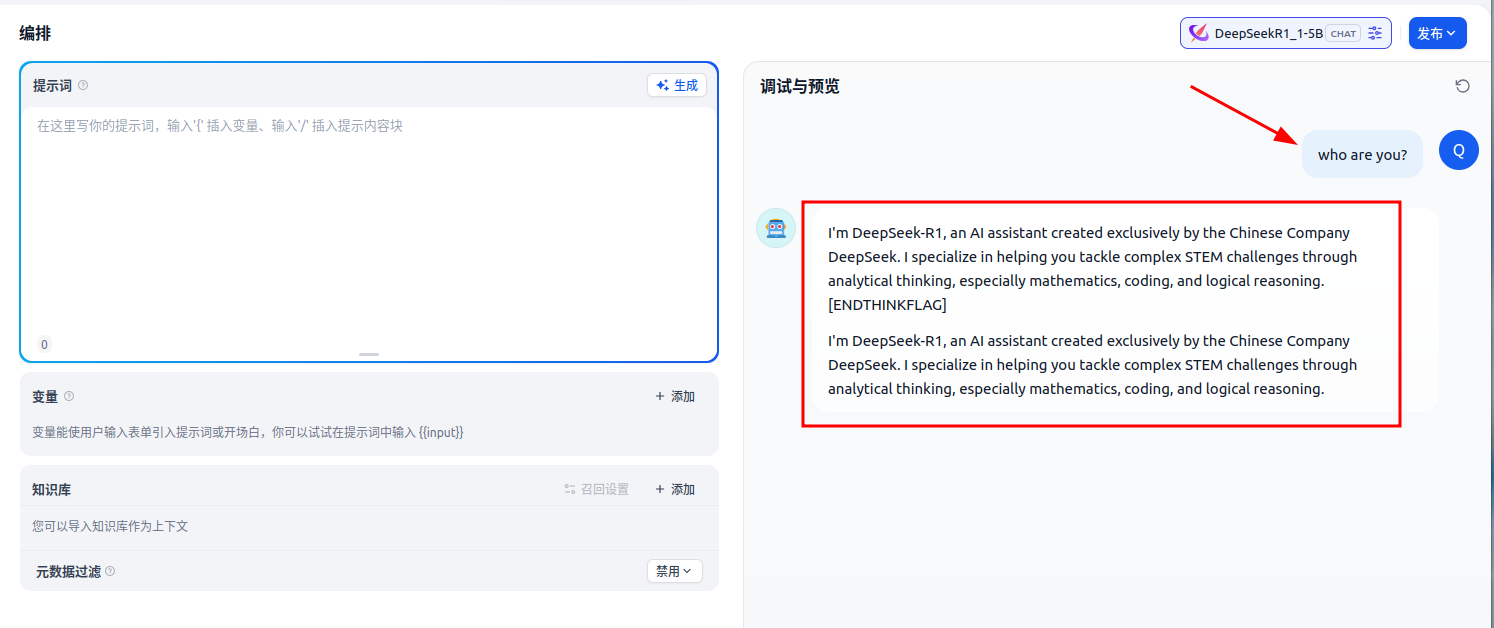This screenshot has height=628, width=1494.
Task: Click the "who are you?" message bubble
Action: 1362,154
